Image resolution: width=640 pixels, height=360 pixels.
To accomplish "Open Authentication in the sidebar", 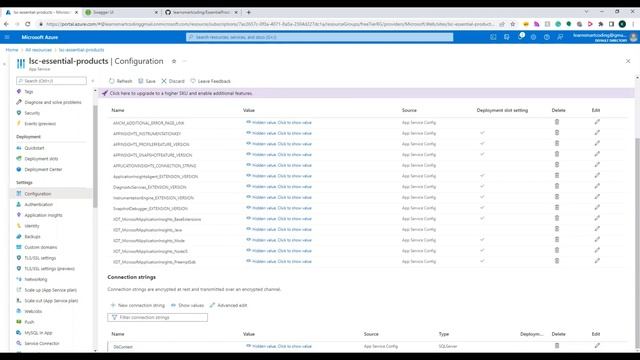I will [39, 204].
